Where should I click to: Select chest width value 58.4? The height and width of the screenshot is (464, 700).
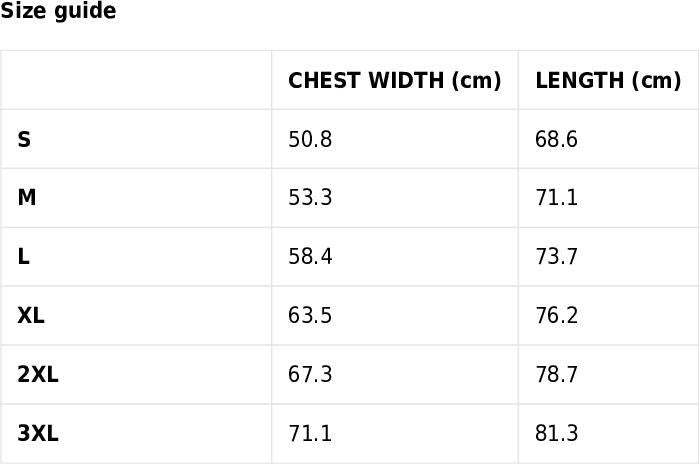(310, 257)
